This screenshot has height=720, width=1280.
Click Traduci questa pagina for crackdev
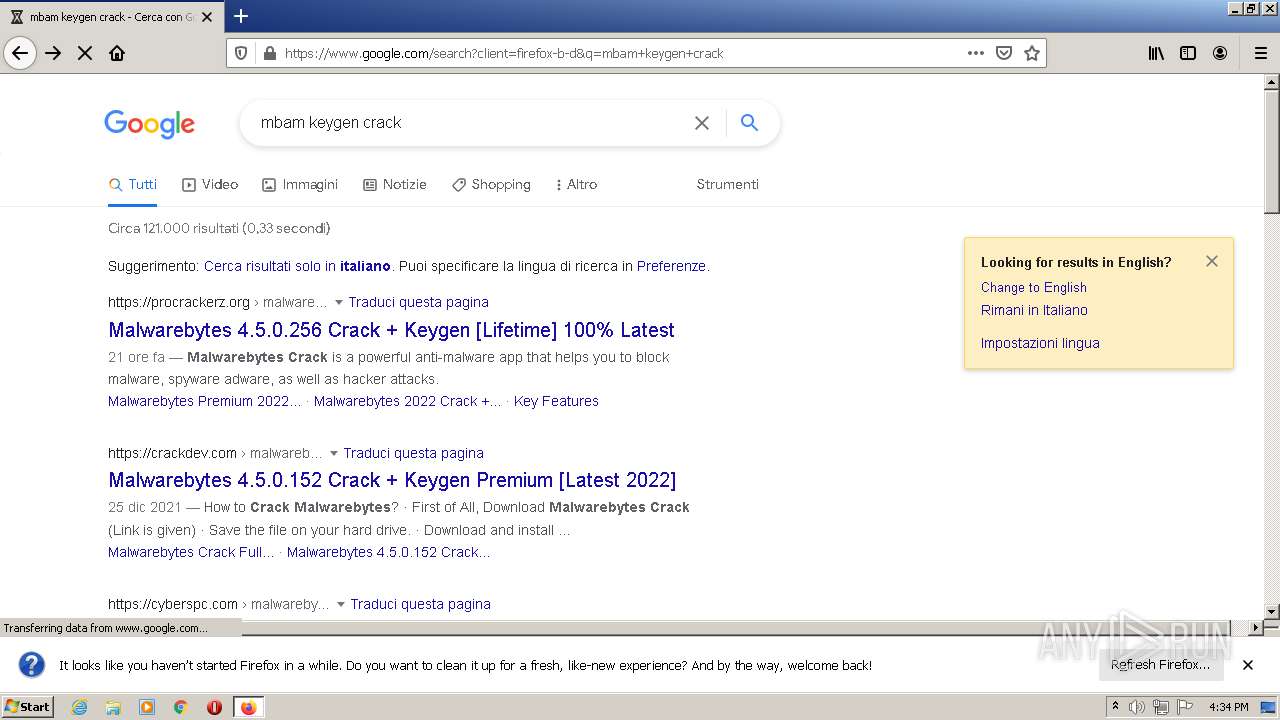coord(413,453)
